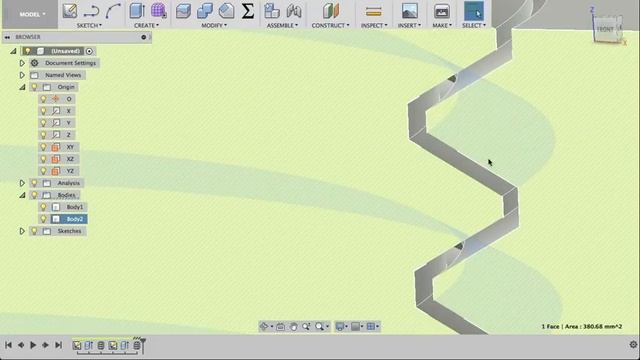Click the Insert image icon

tap(409, 11)
